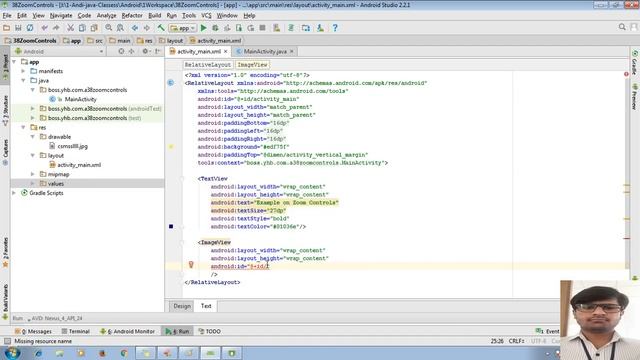Click the Find magnifier icon

click(x=109, y=28)
